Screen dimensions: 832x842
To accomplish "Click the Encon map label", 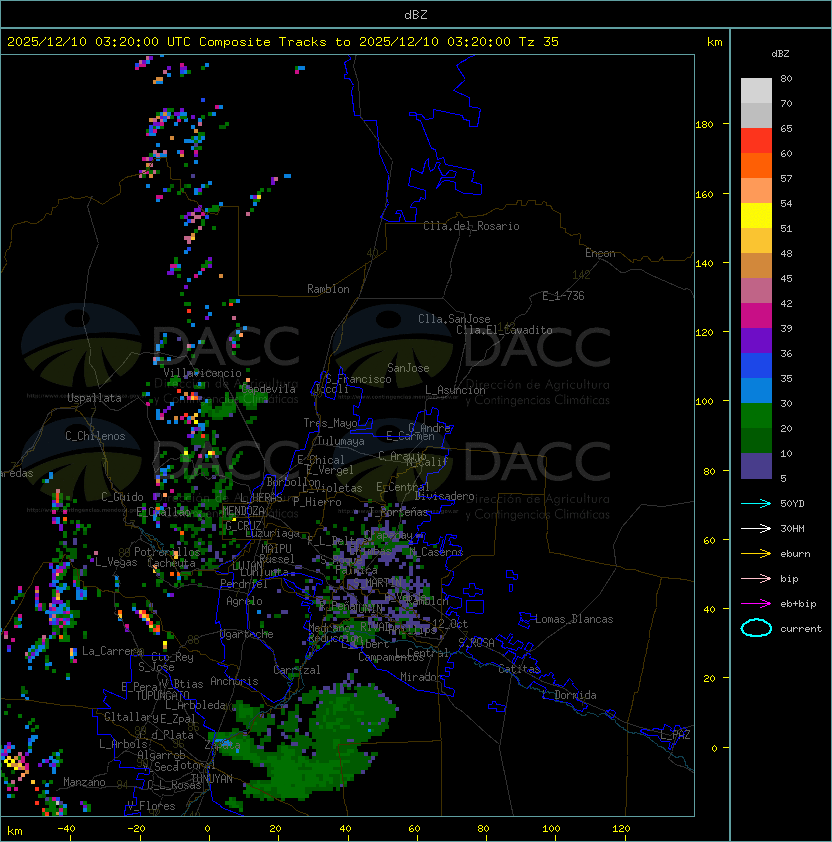I will (x=600, y=253).
